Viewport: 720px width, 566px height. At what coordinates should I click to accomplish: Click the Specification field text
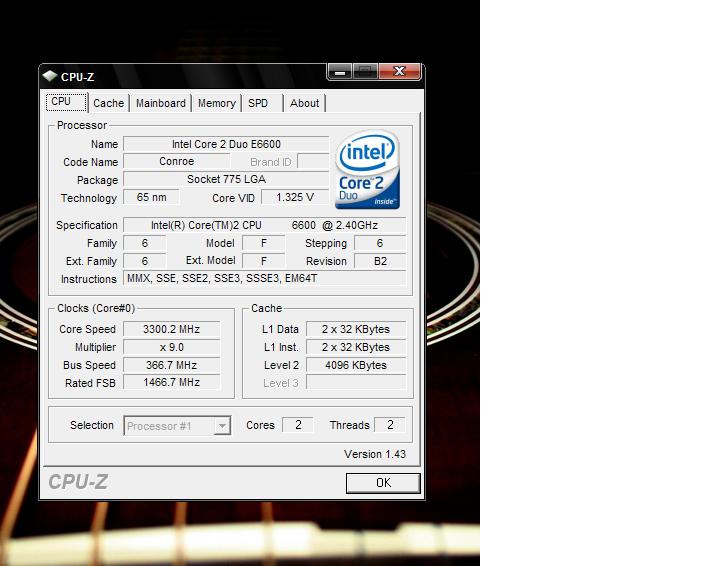(264, 225)
